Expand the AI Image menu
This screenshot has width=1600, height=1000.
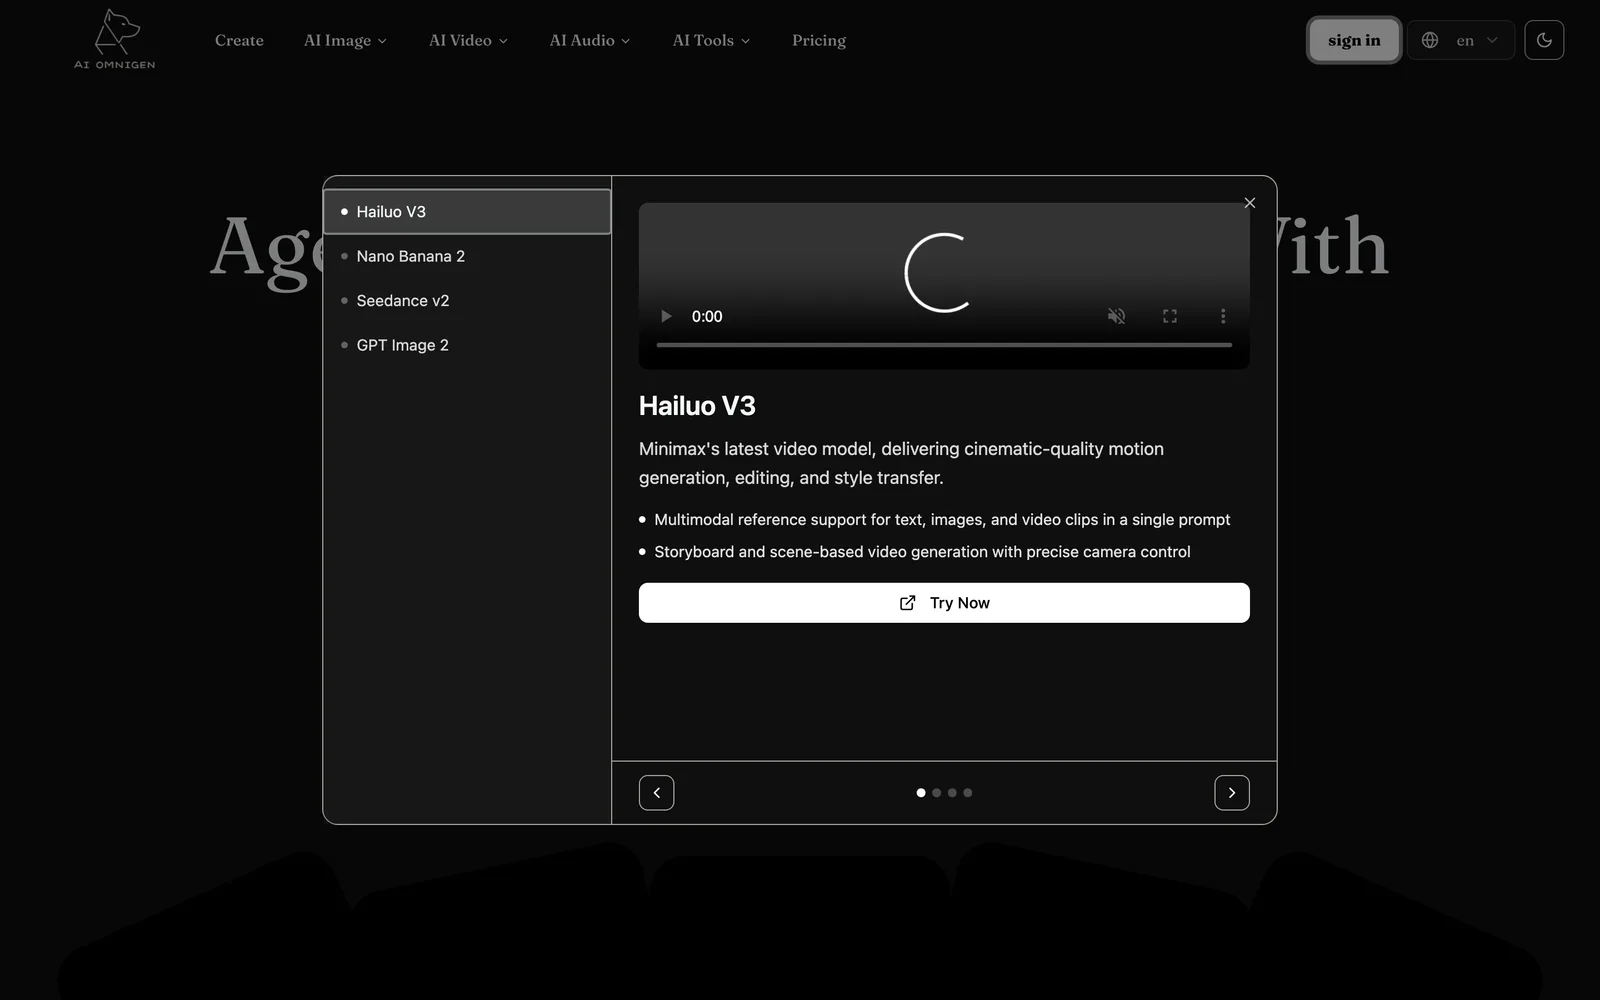(345, 40)
